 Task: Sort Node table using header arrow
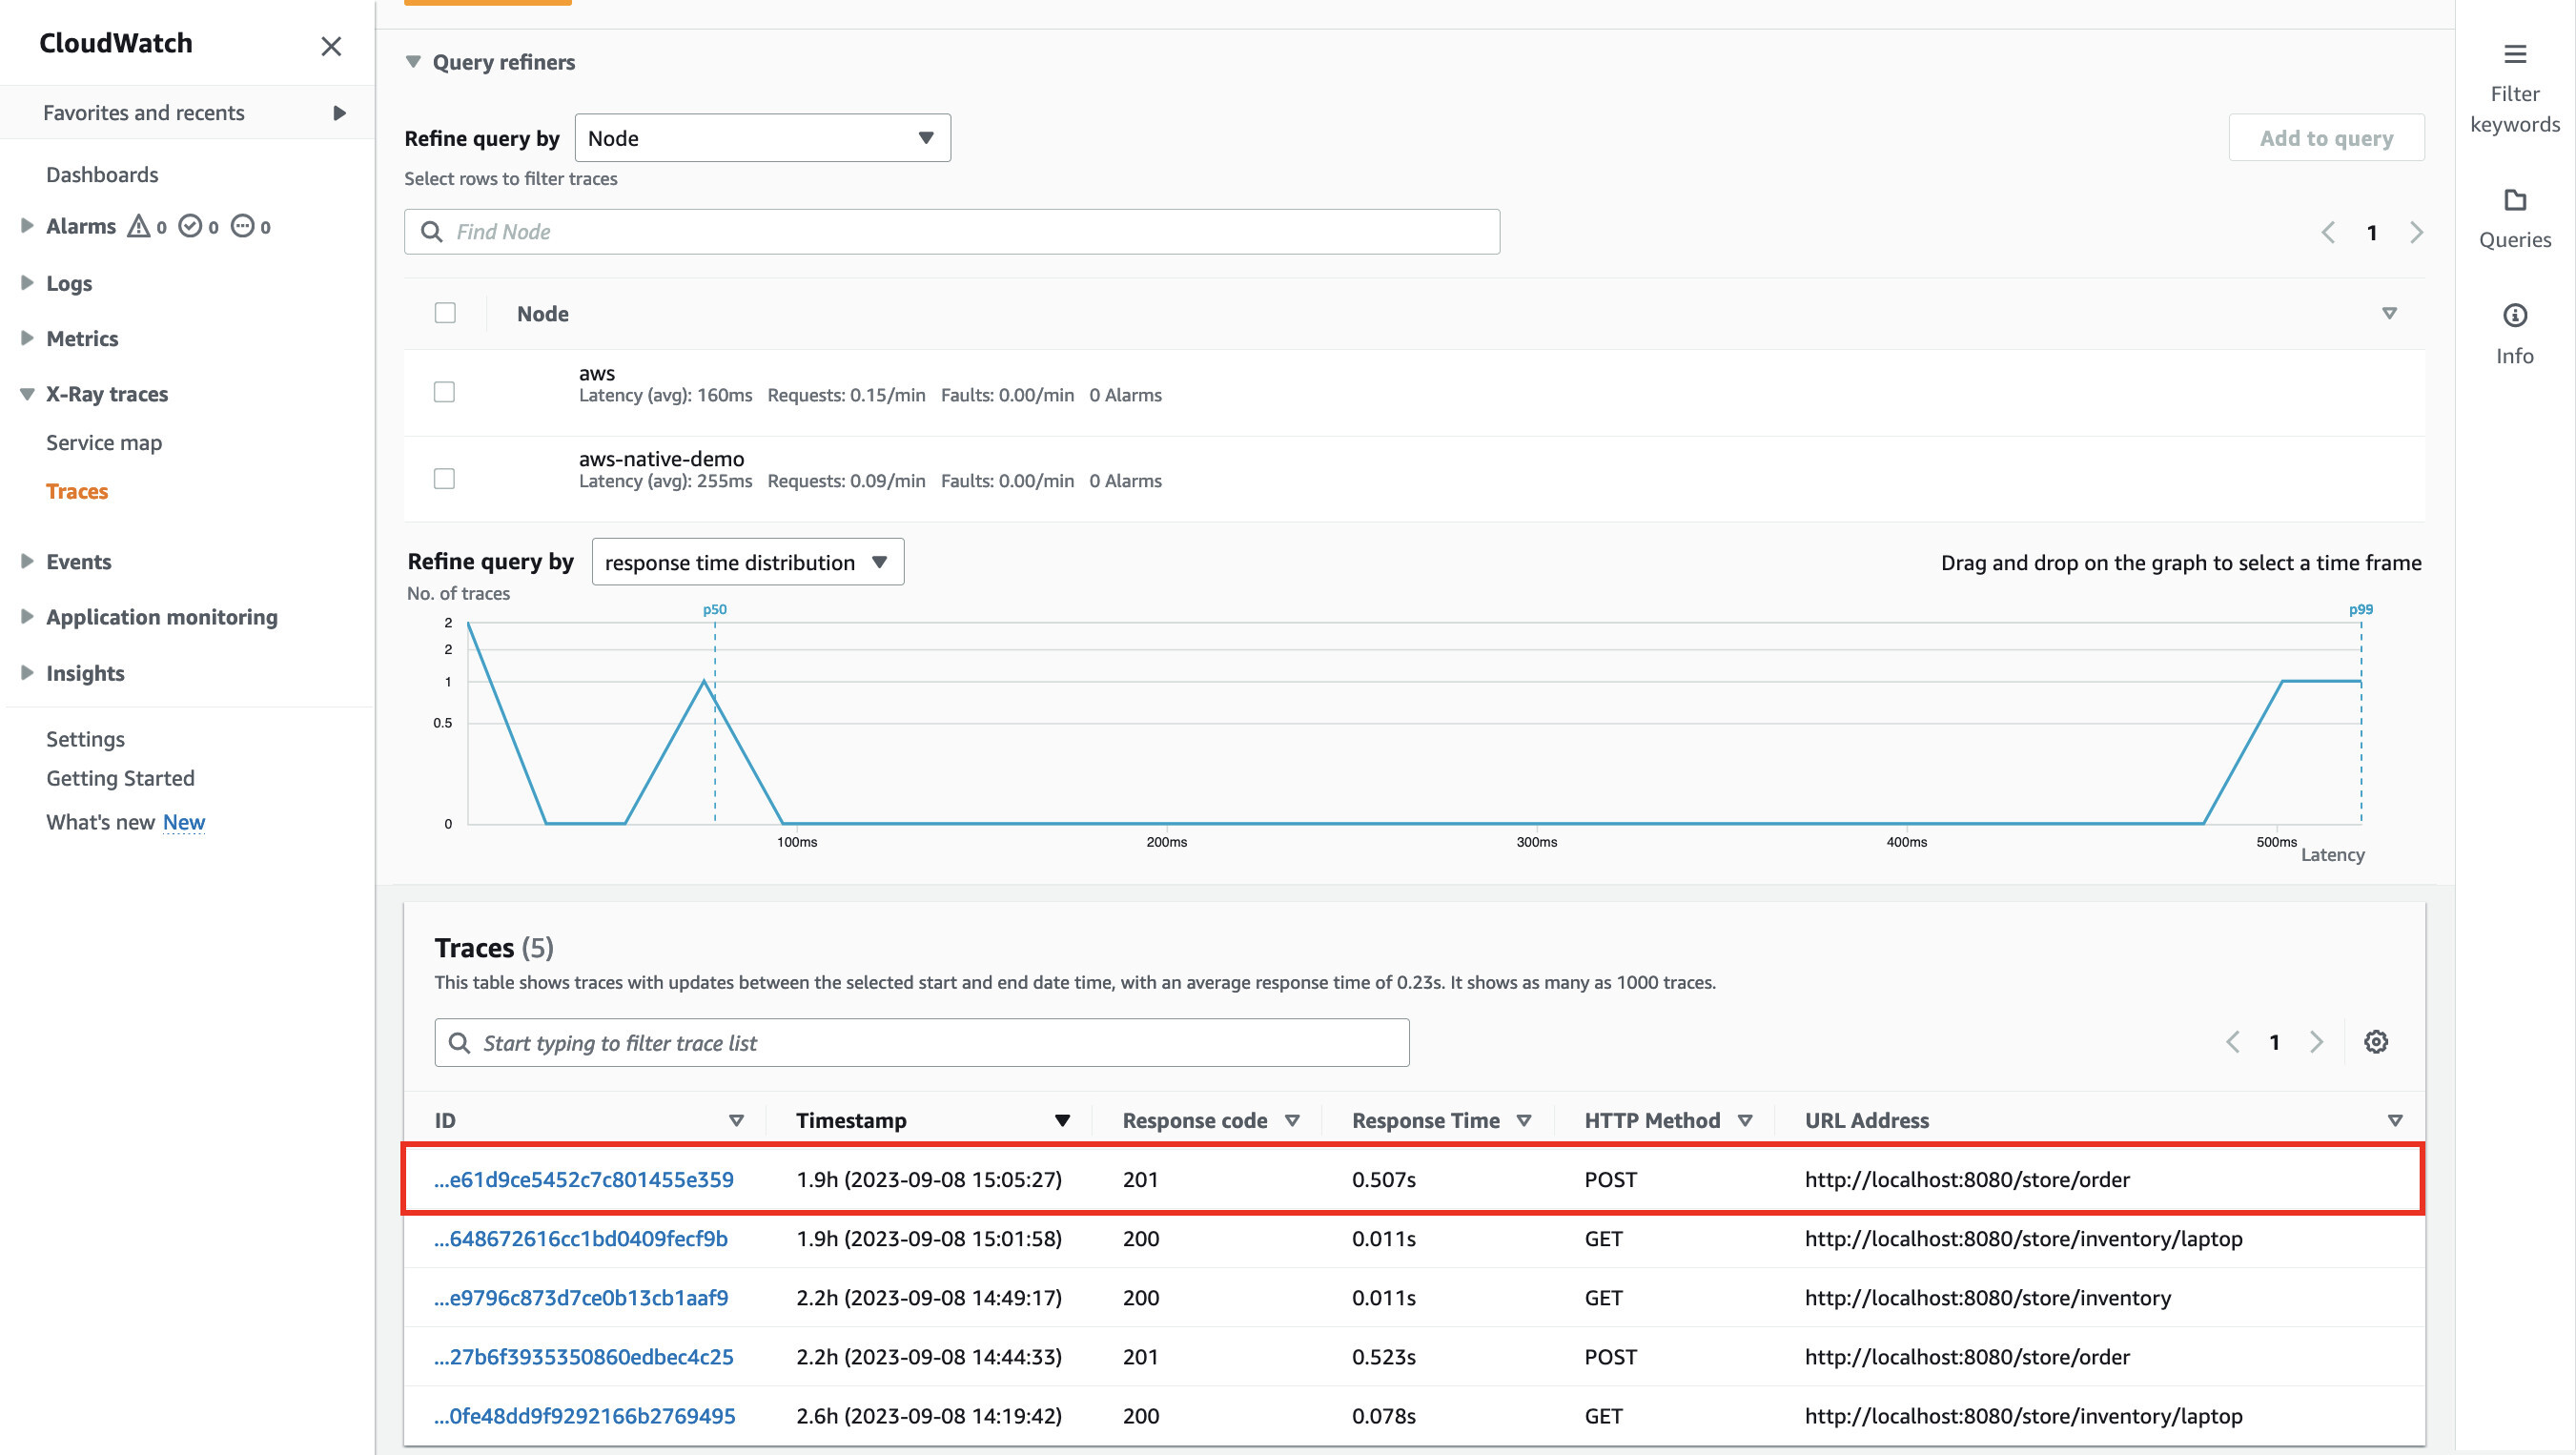(2389, 314)
